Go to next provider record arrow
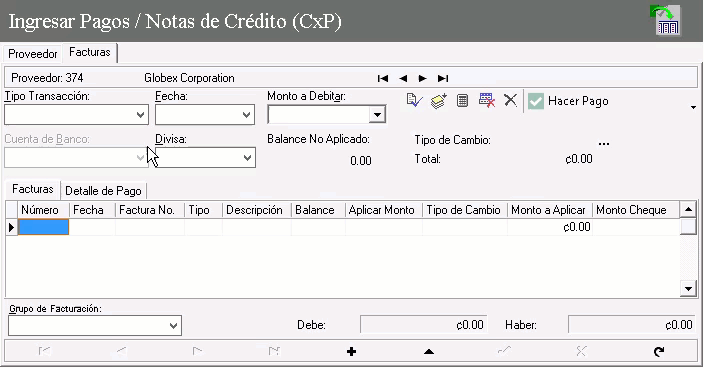Screen dimensions: 704x368 [422, 79]
